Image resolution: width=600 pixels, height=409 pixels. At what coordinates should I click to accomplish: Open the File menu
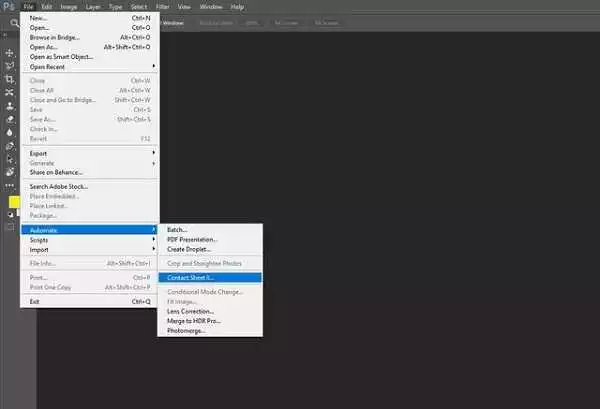[28, 7]
